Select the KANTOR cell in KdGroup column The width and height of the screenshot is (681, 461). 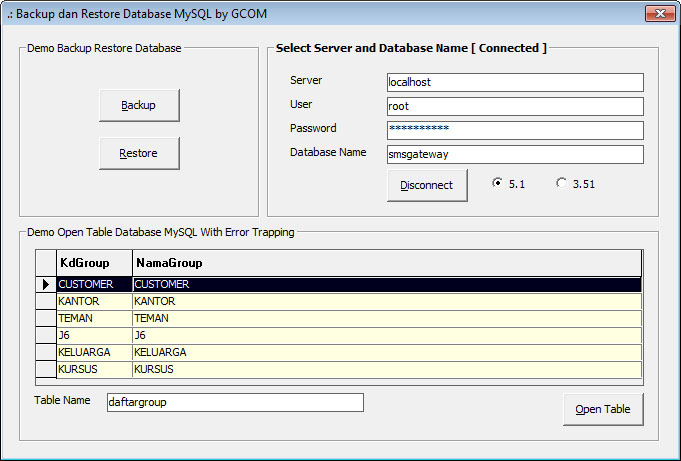point(94,301)
